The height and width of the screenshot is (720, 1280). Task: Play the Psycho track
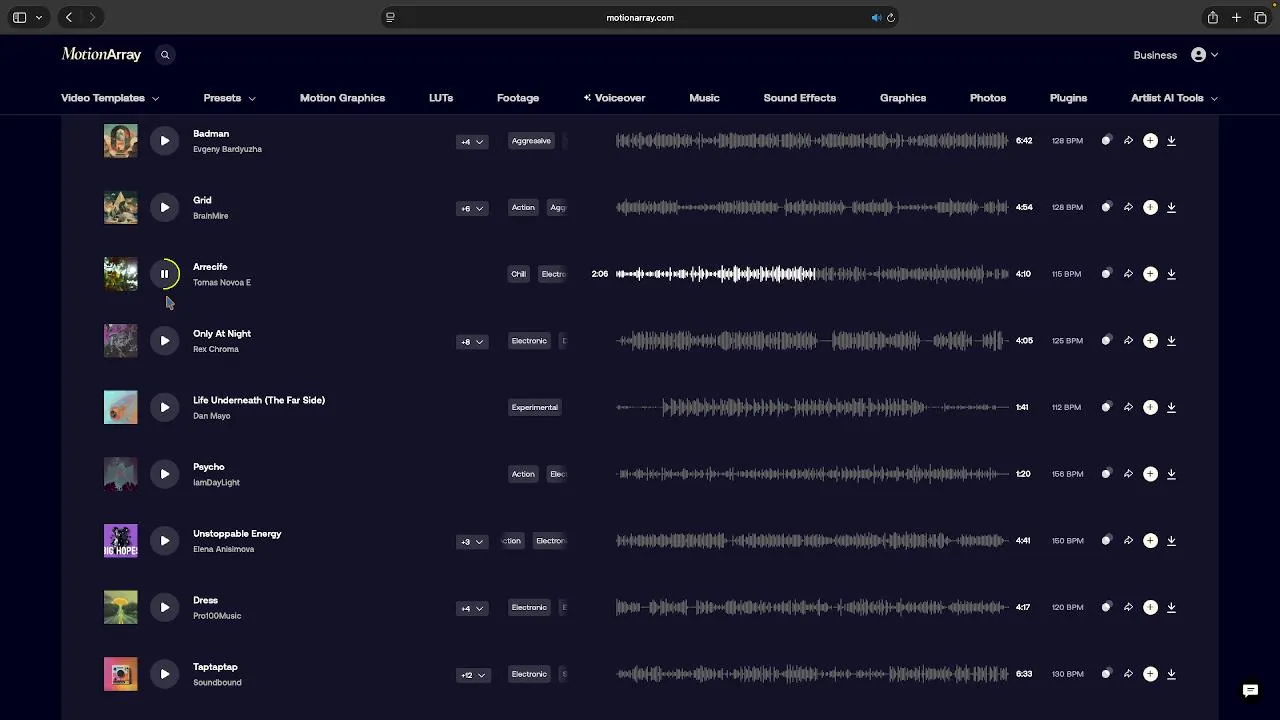click(x=165, y=474)
